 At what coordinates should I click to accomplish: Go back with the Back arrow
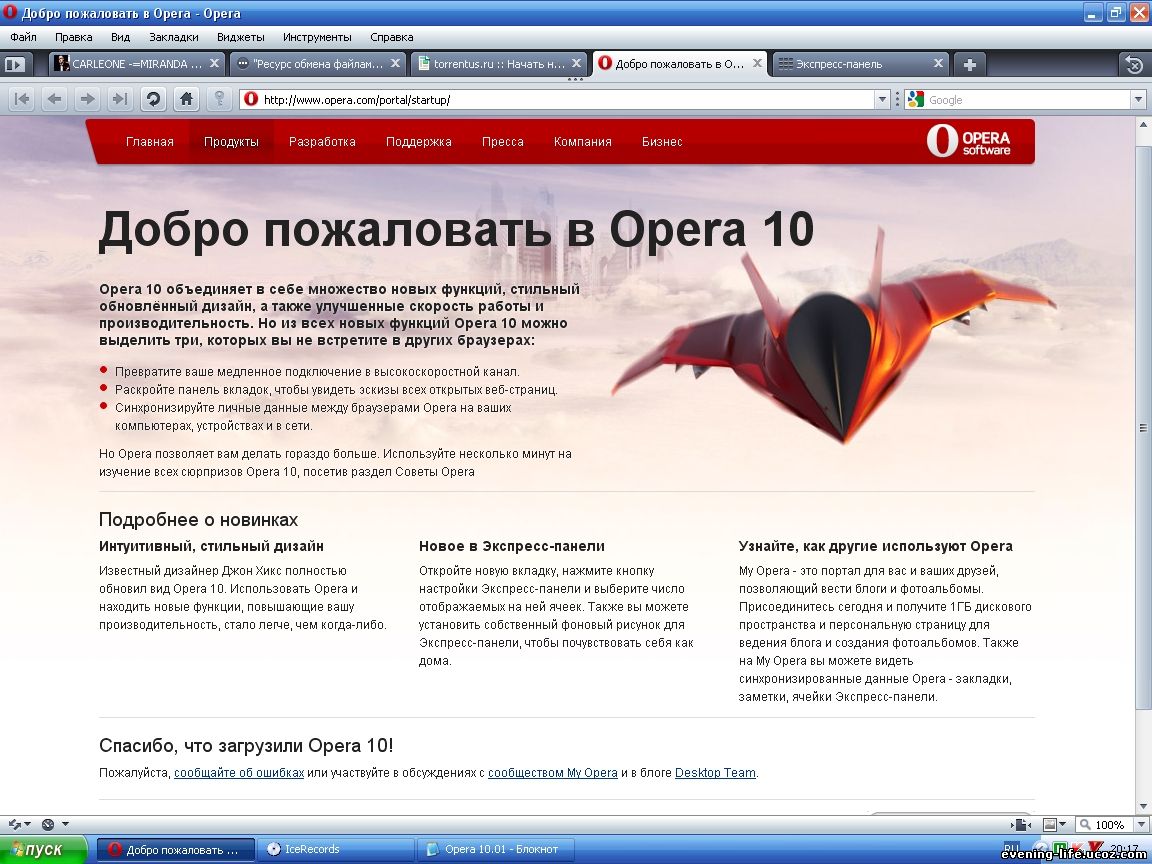point(54,99)
